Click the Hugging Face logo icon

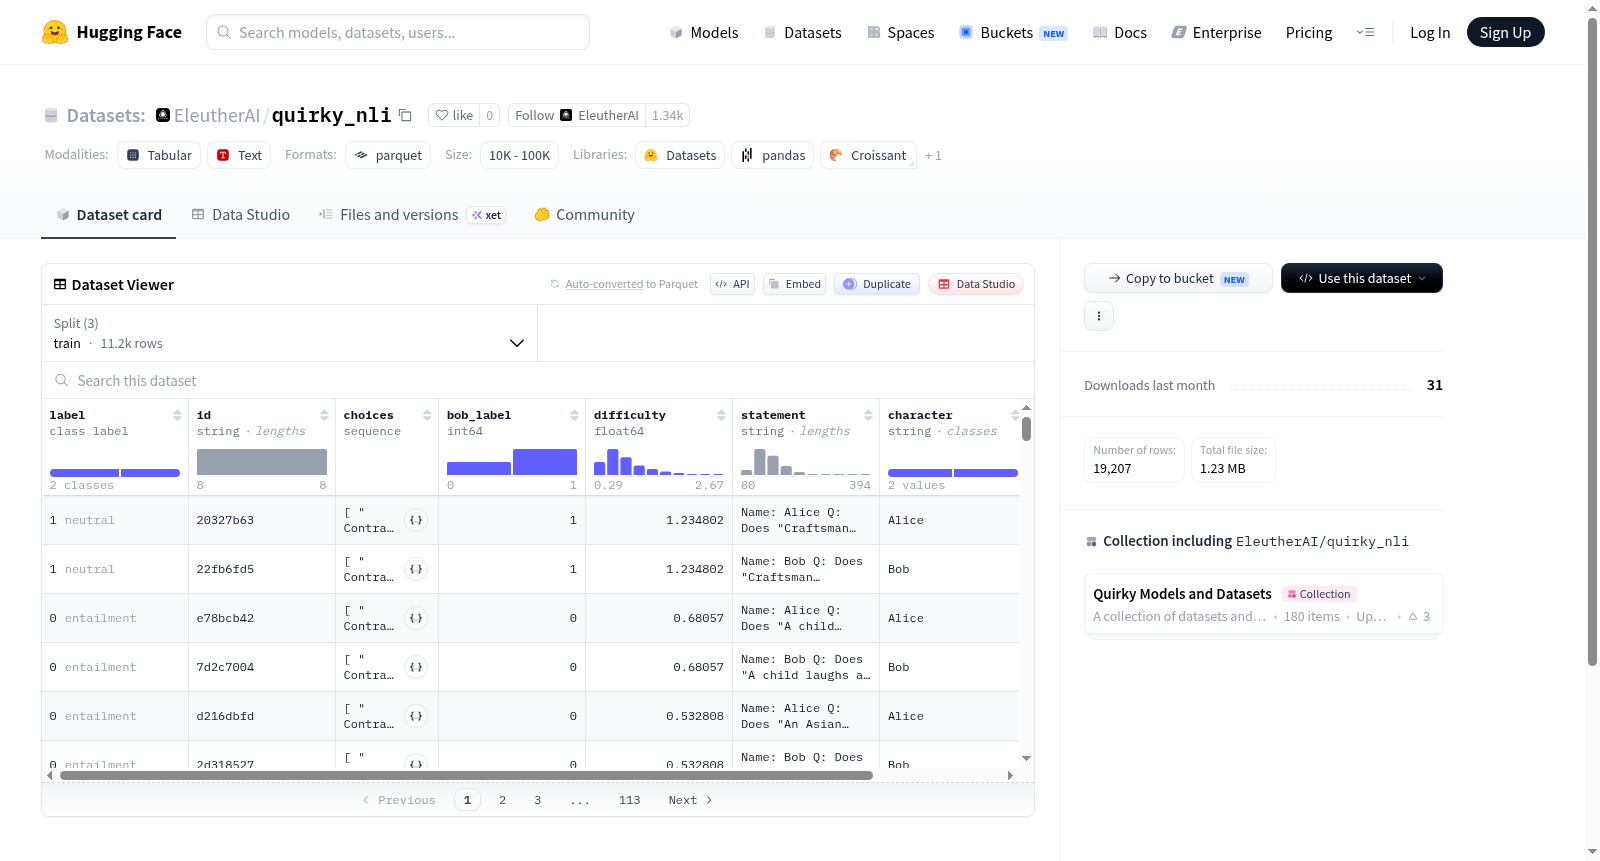[x=55, y=32]
